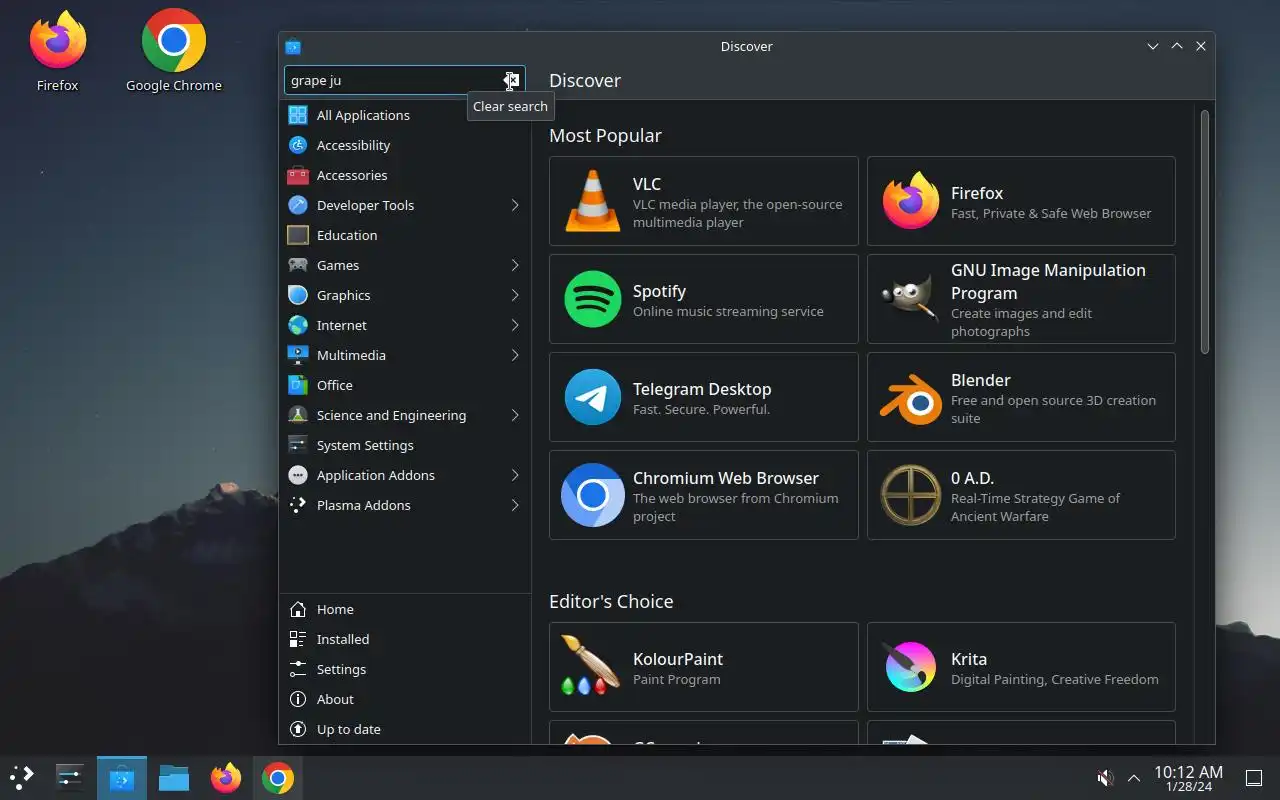The height and width of the screenshot is (800, 1280).
Task: Select the Multimedia category
Action: coord(405,355)
